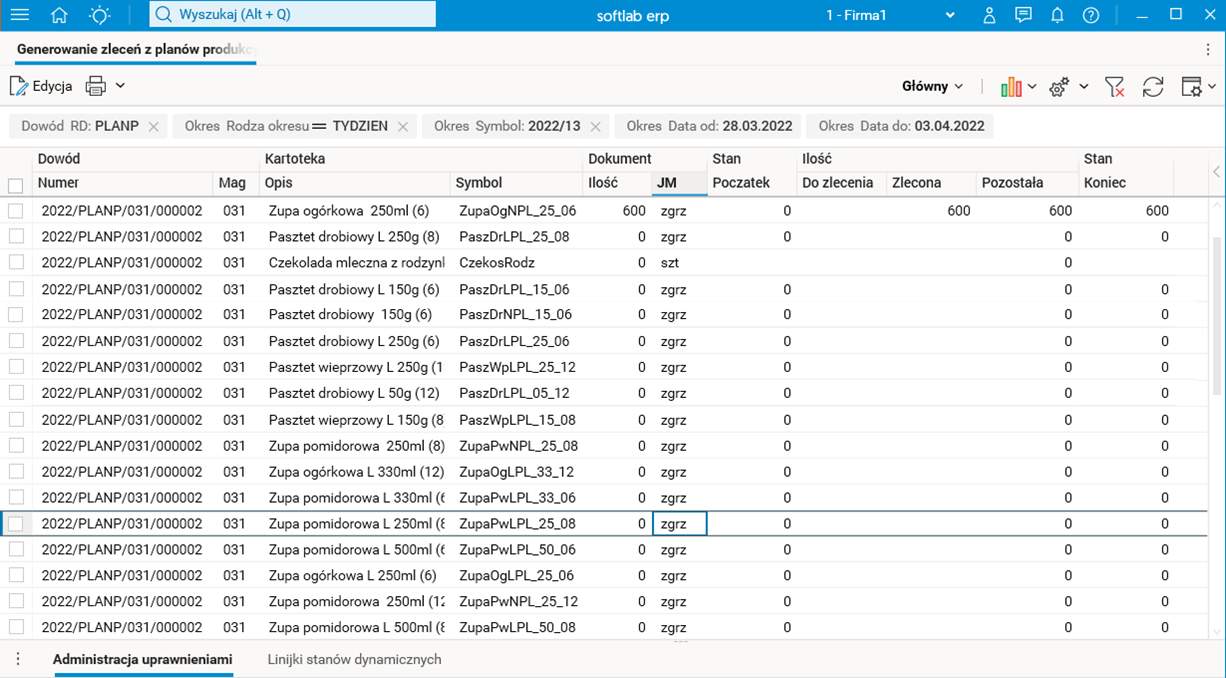Expand the Główny view dropdown
The image size is (1226, 678).
tap(932, 87)
